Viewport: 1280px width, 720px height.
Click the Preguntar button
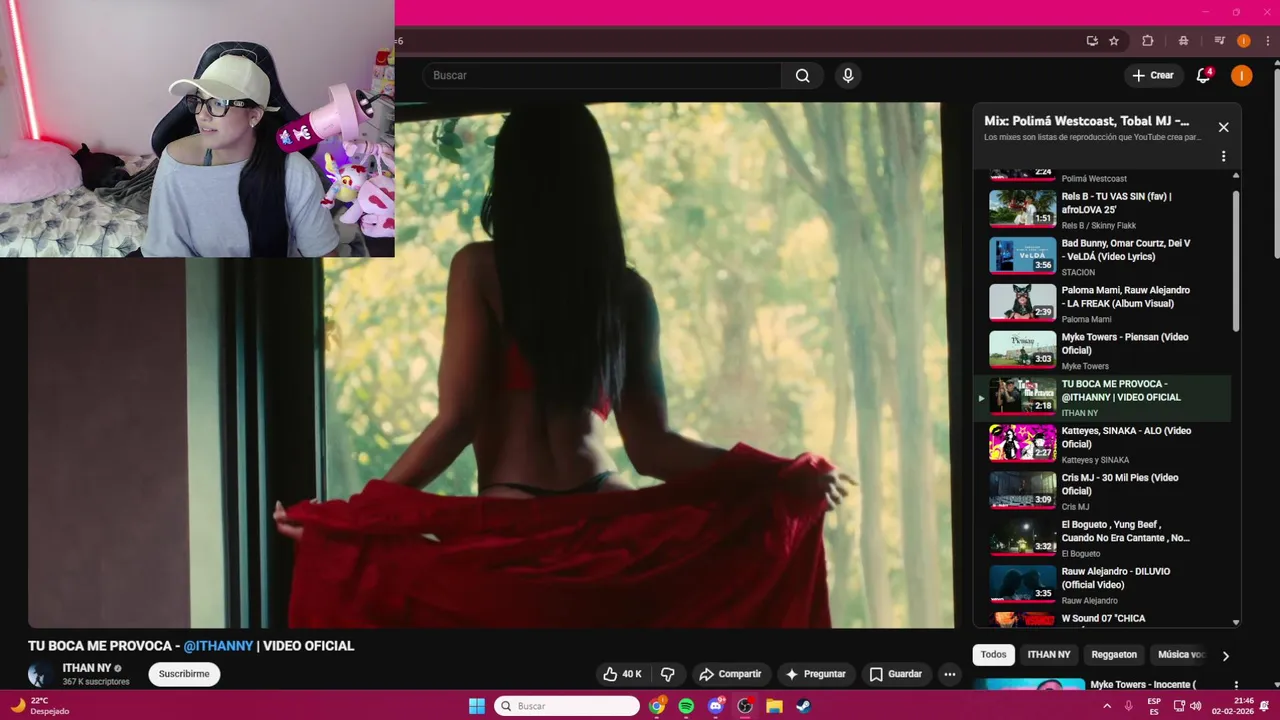click(x=815, y=674)
